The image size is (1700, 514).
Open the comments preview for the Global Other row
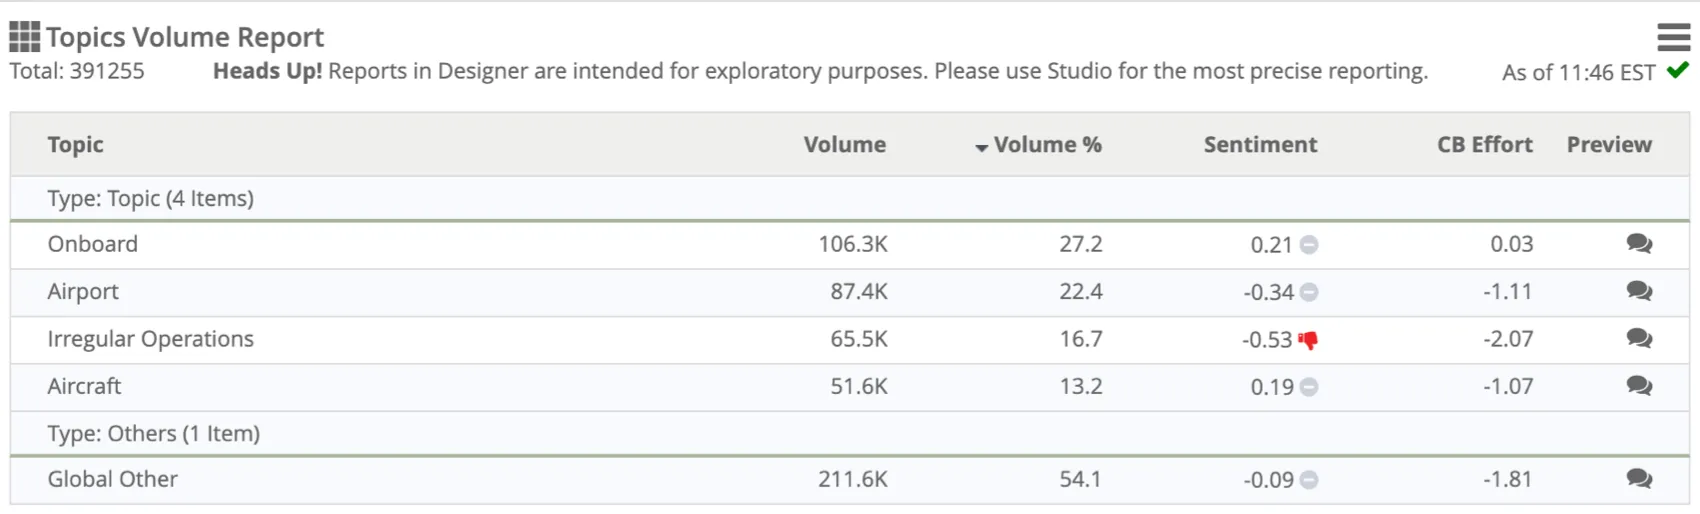click(1638, 479)
